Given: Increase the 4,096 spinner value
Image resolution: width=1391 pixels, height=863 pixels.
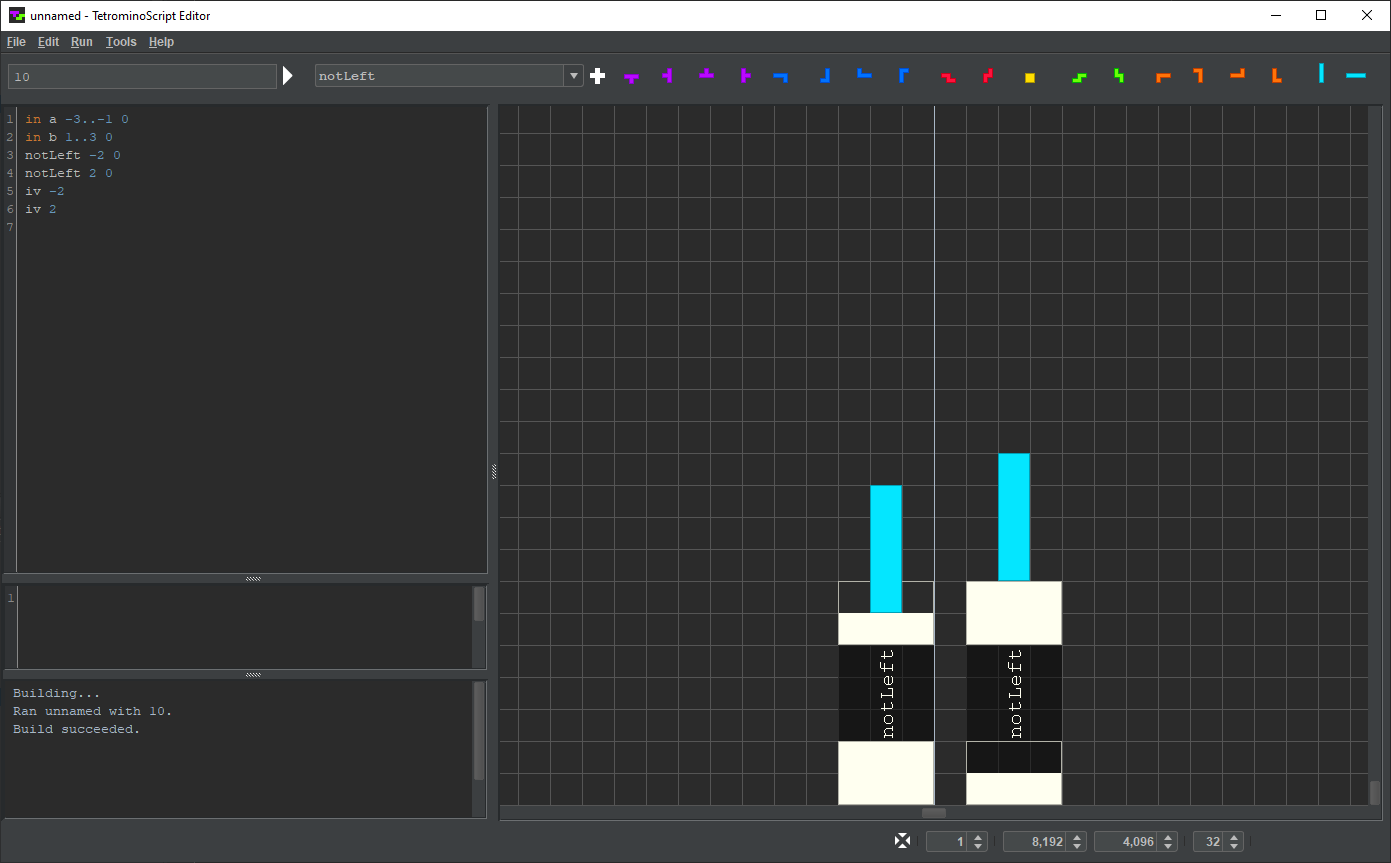Looking at the screenshot, I should (x=1168, y=837).
